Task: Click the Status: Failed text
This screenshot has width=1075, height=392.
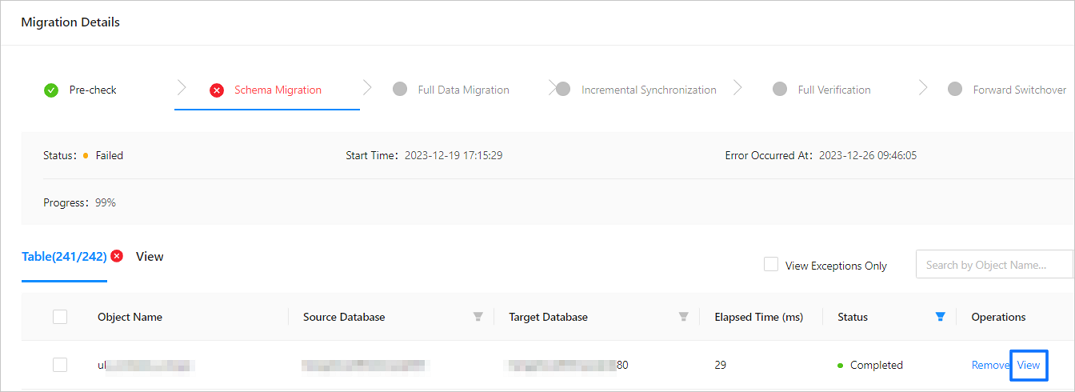Action: pos(83,156)
